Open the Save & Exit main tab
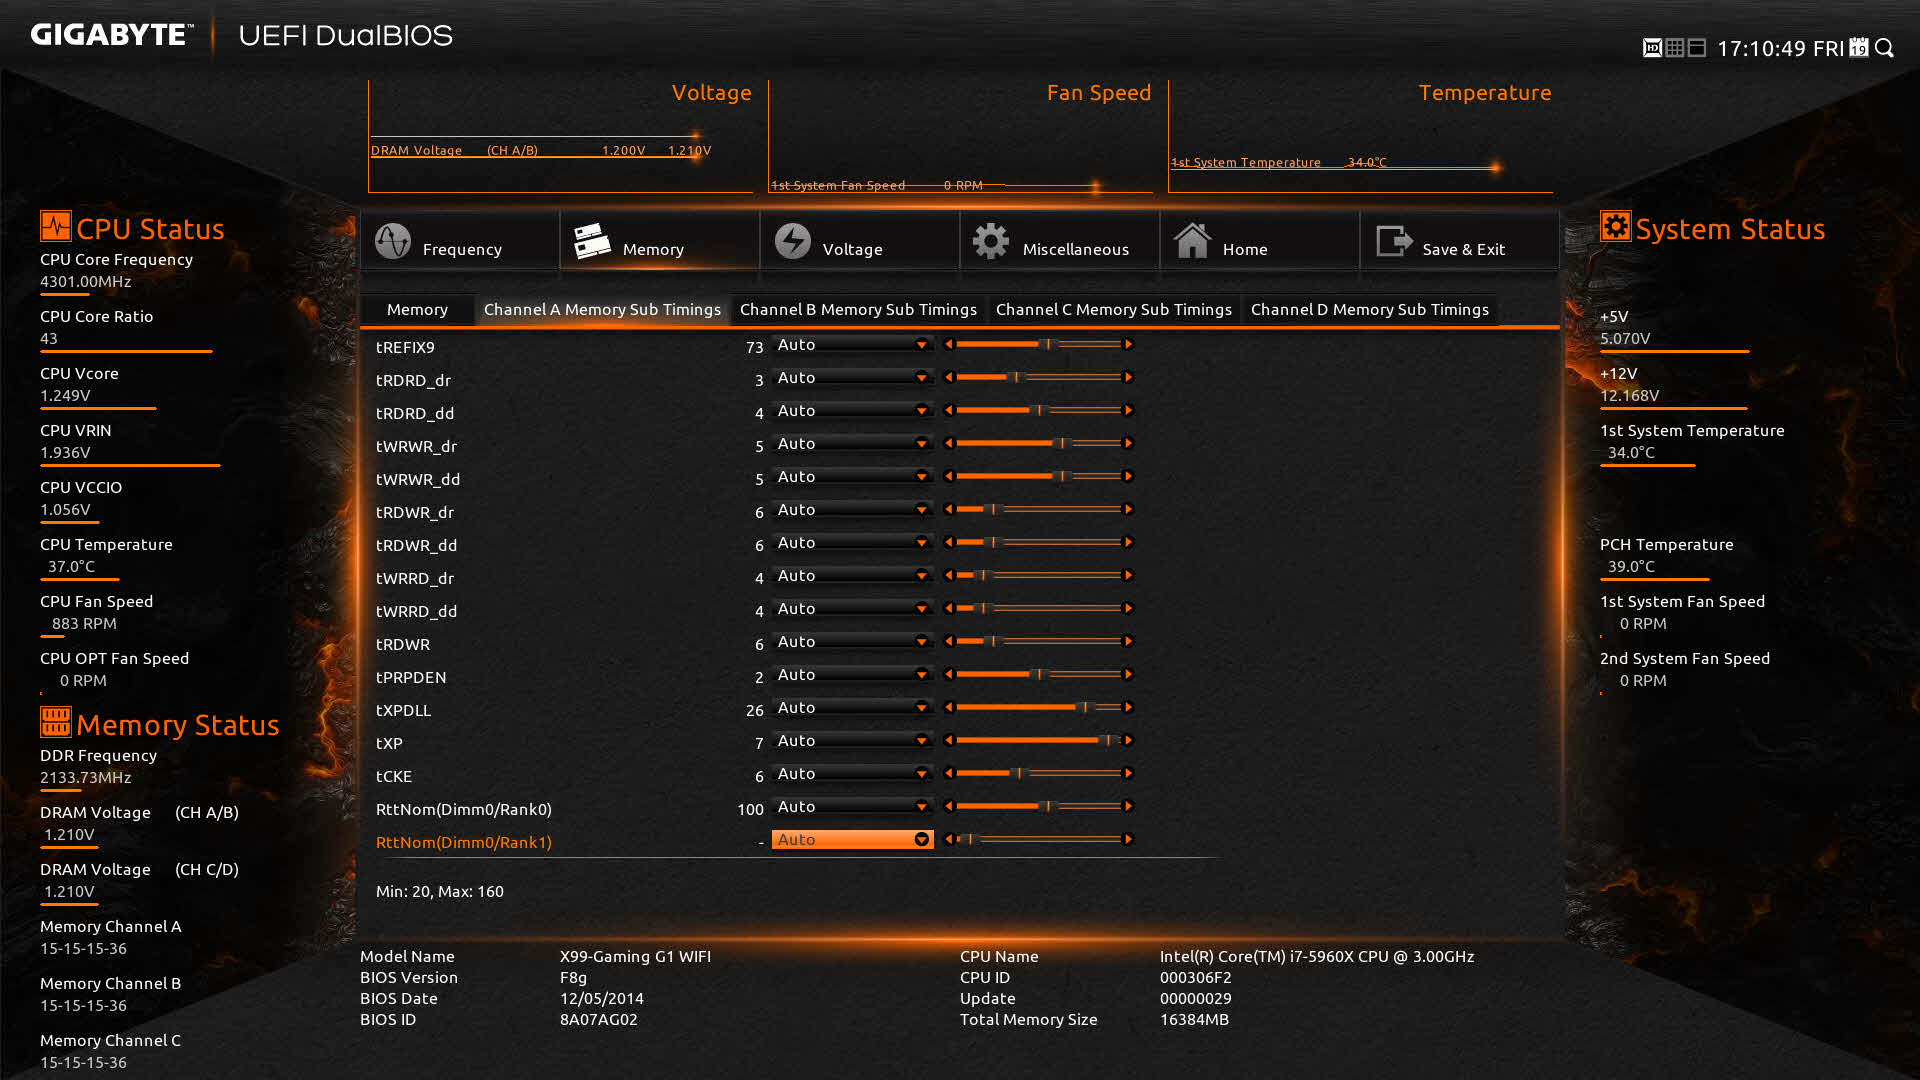The height and width of the screenshot is (1080, 1920). coord(1460,241)
